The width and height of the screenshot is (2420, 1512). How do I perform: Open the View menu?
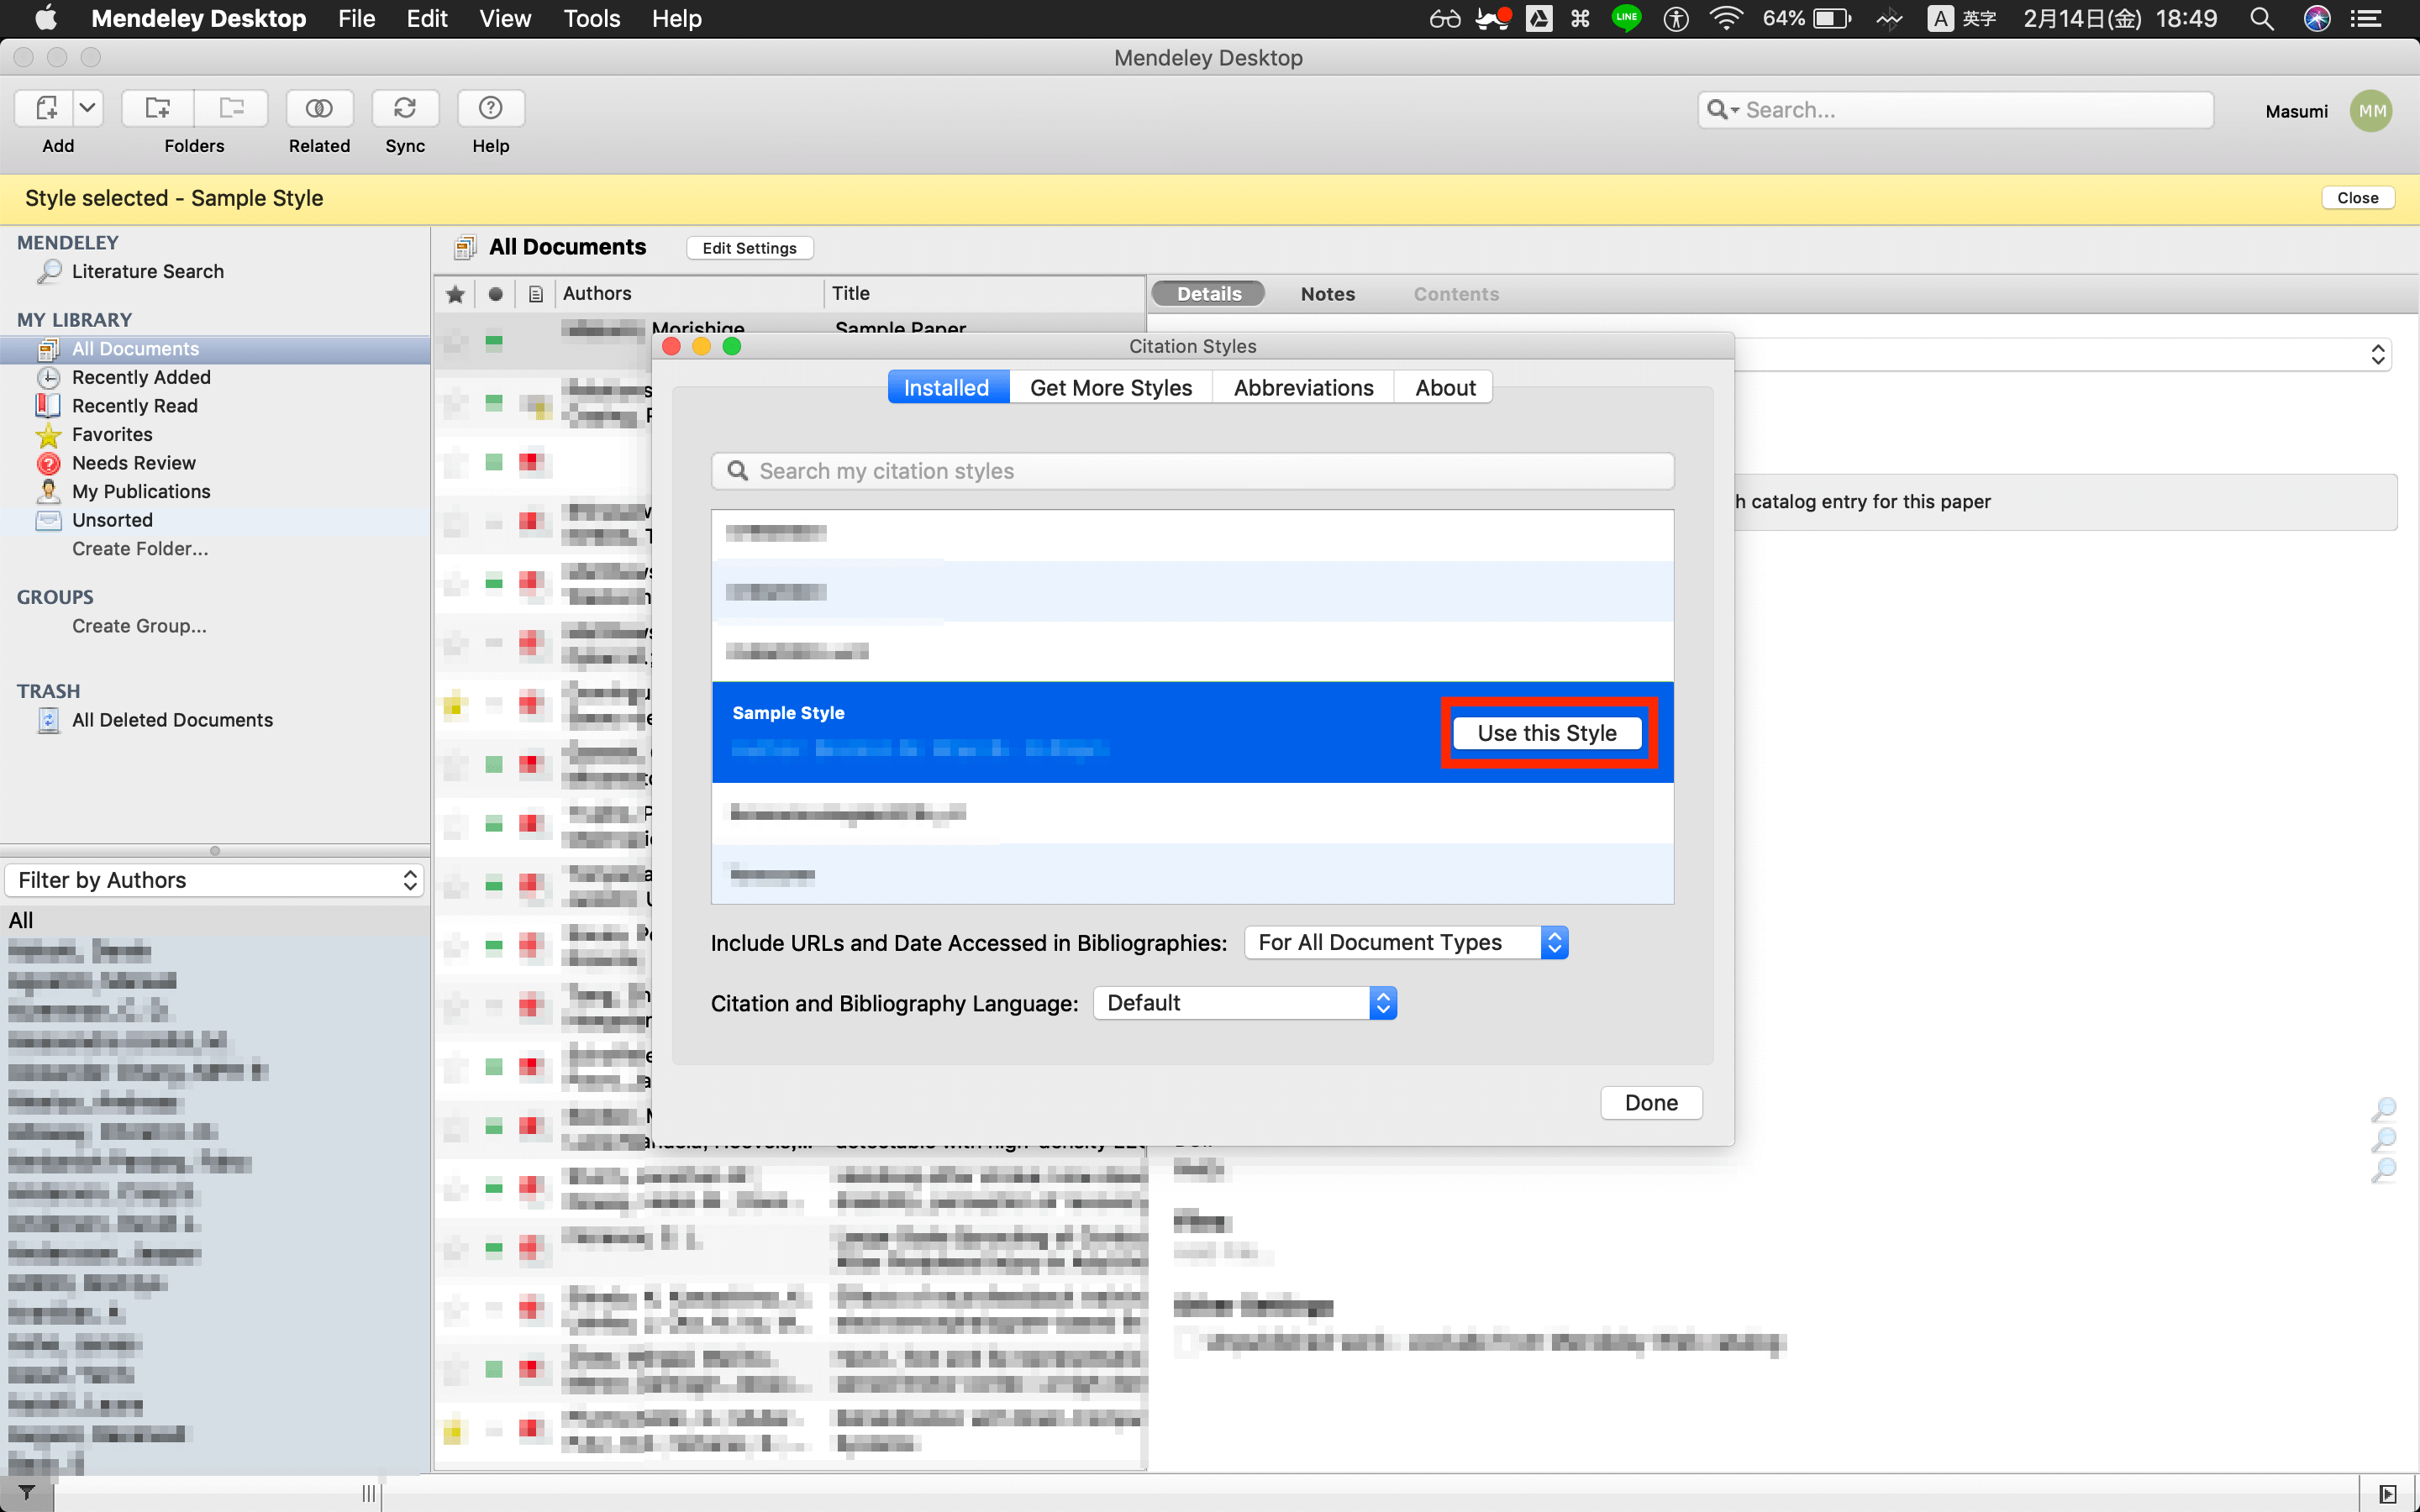(x=505, y=19)
